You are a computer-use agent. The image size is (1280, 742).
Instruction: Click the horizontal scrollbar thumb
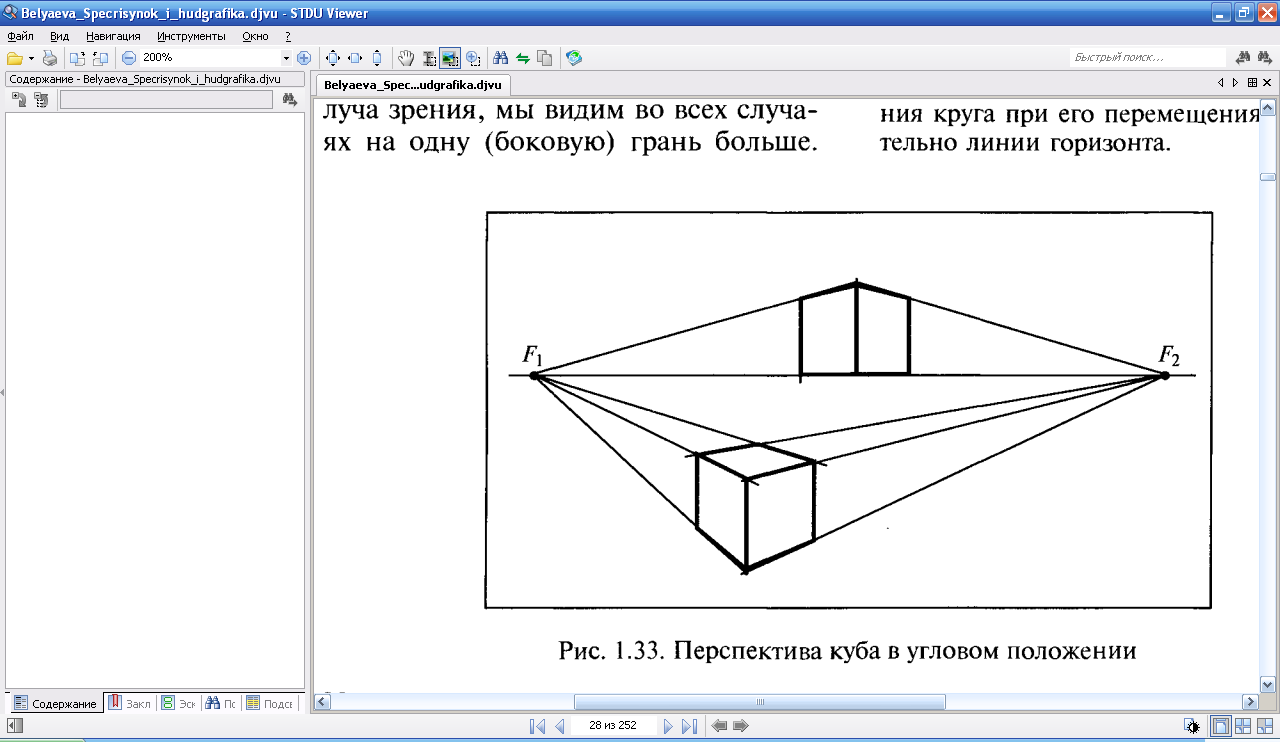point(759,702)
